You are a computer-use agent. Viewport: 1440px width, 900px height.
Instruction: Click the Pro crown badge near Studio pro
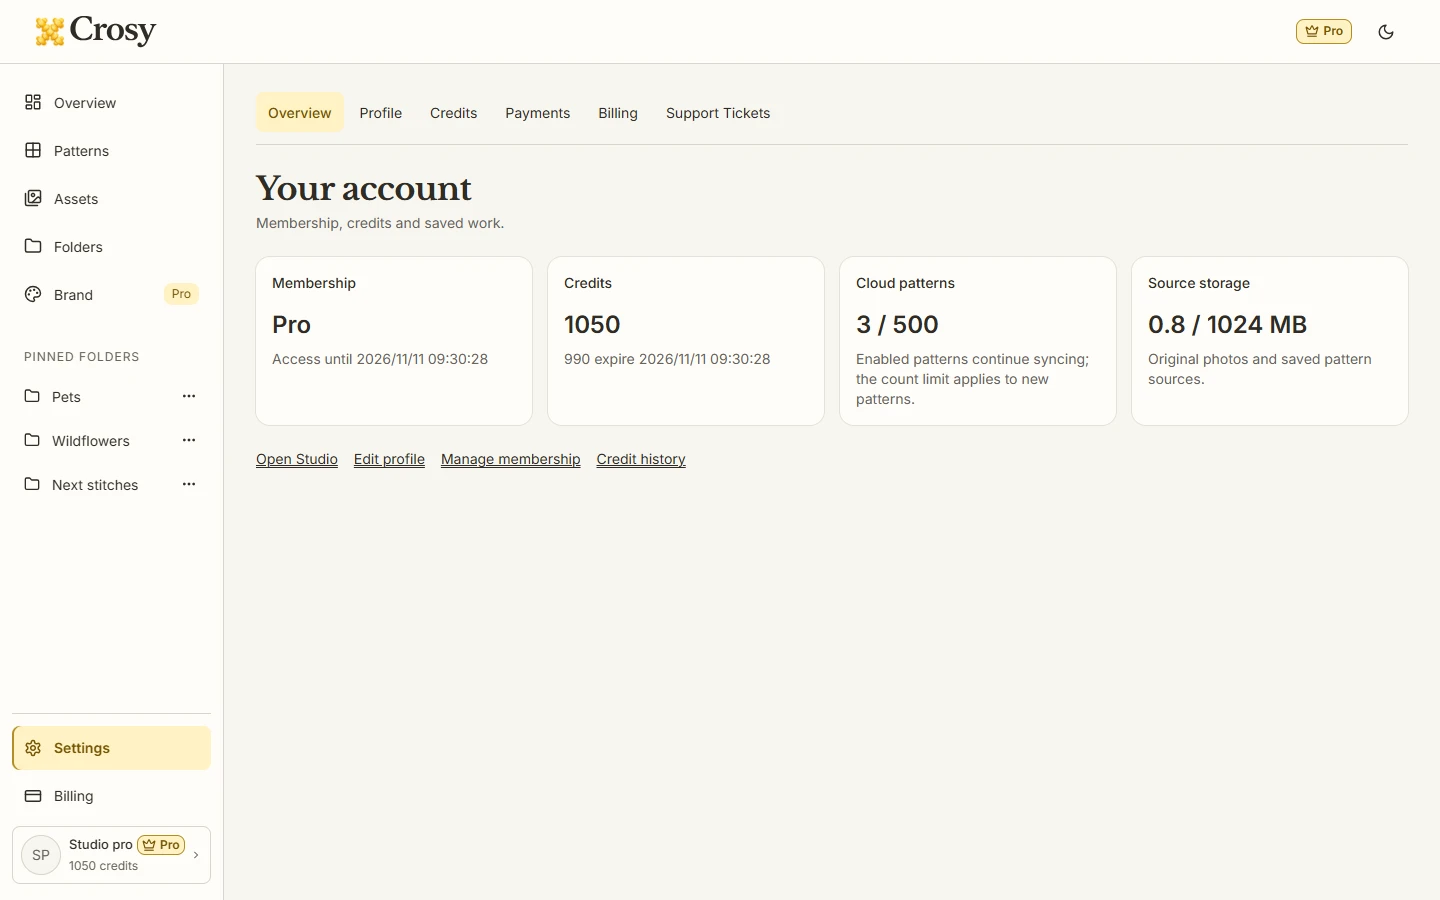click(x=161, y=845)
